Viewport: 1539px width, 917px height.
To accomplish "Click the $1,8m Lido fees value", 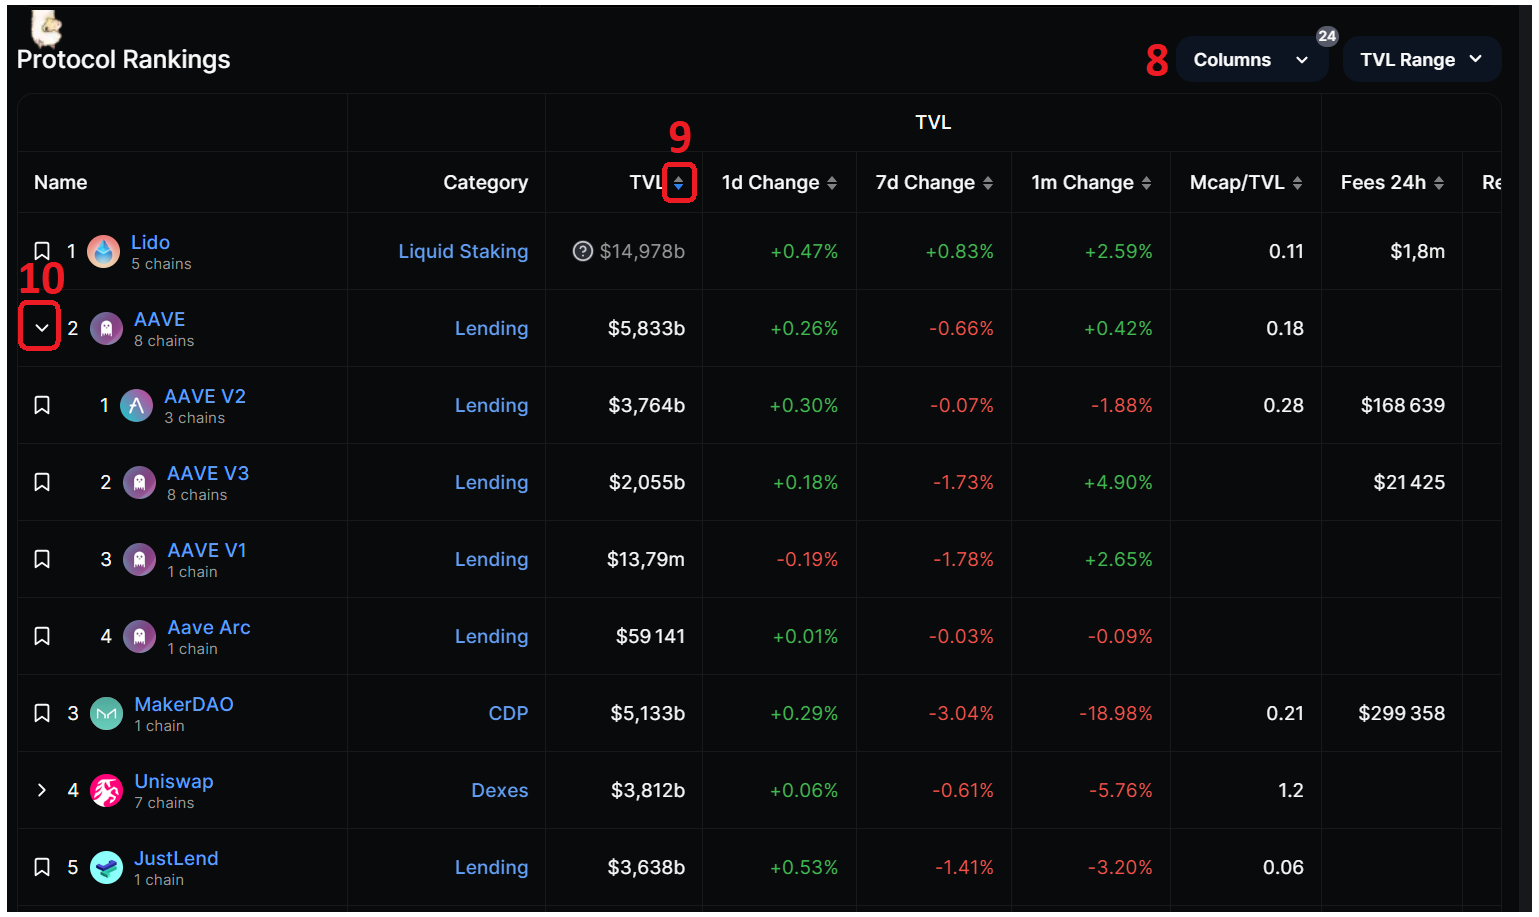I will click(1417, 251).
